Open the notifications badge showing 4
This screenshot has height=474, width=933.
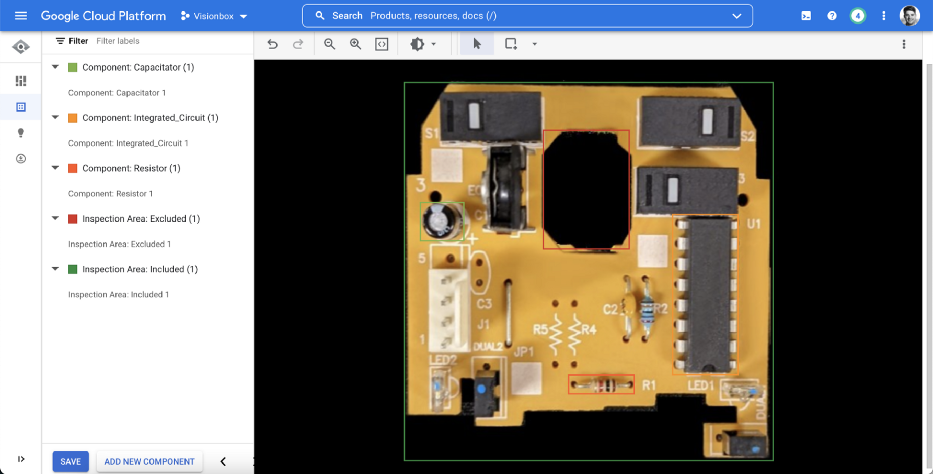(857, 16)
